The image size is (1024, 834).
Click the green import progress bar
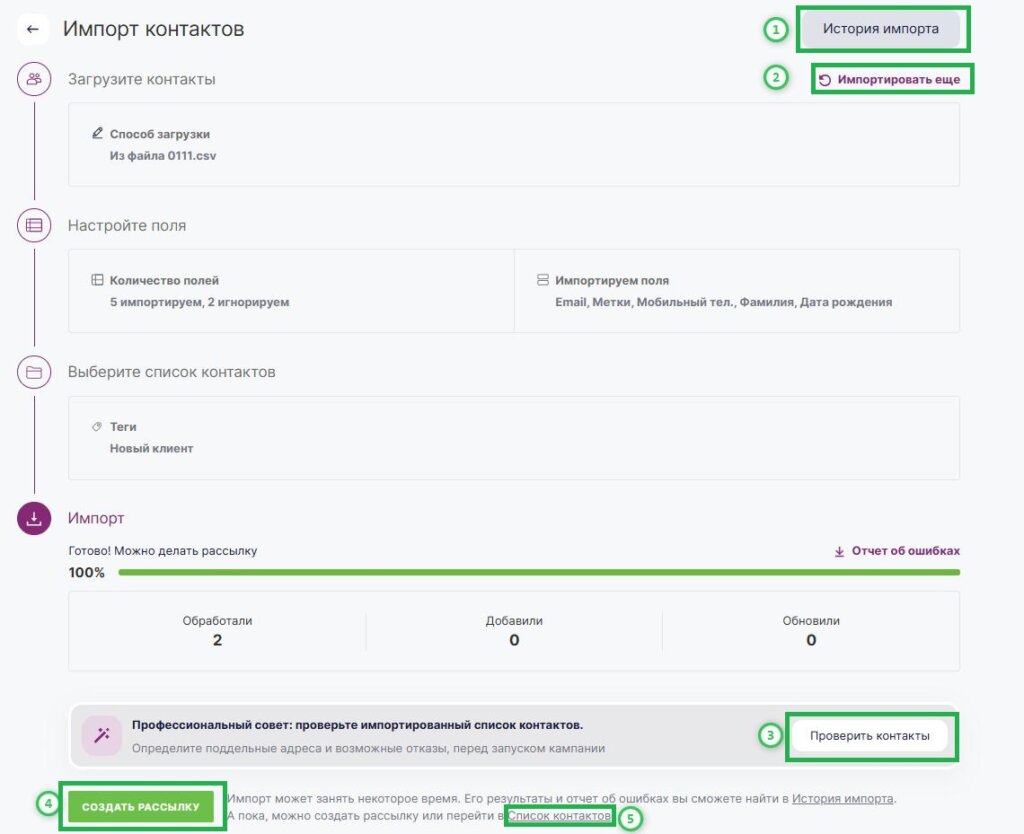(x=538, y=572)
